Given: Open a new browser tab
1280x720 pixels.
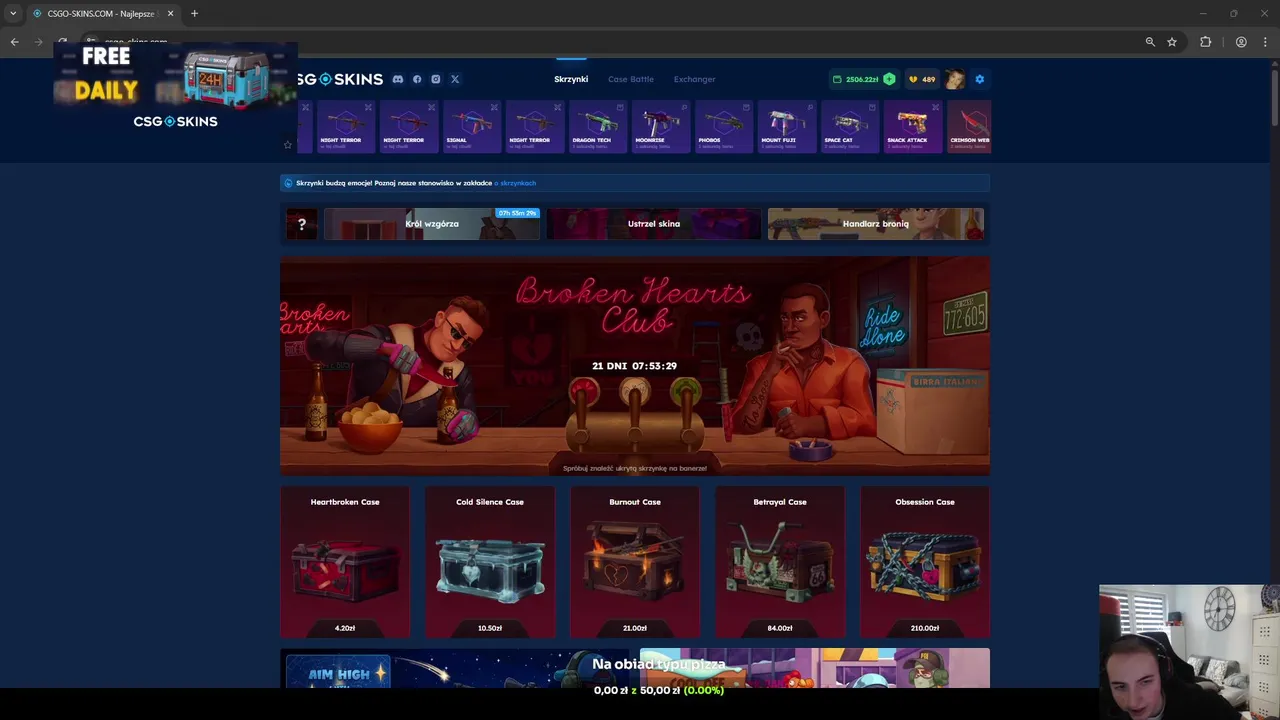Looking at the screenshot, I should click(x=194, y=13).
